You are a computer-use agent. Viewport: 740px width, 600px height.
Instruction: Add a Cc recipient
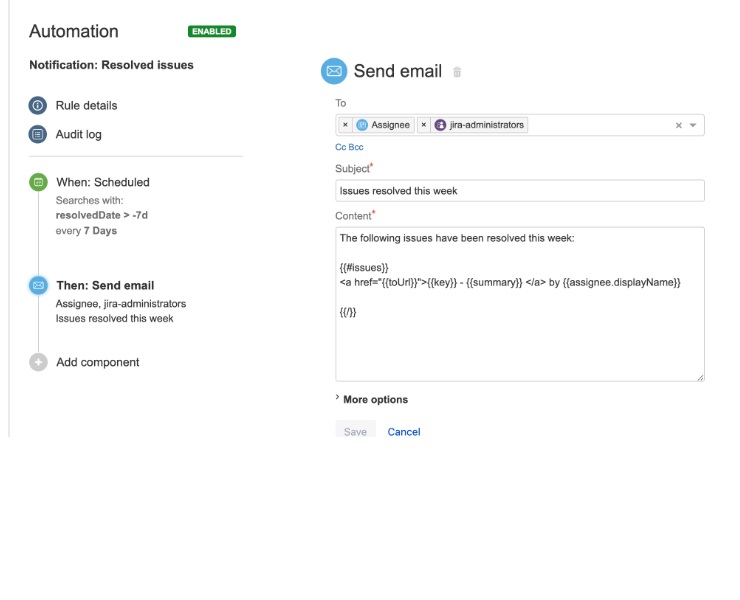point(340,147)
